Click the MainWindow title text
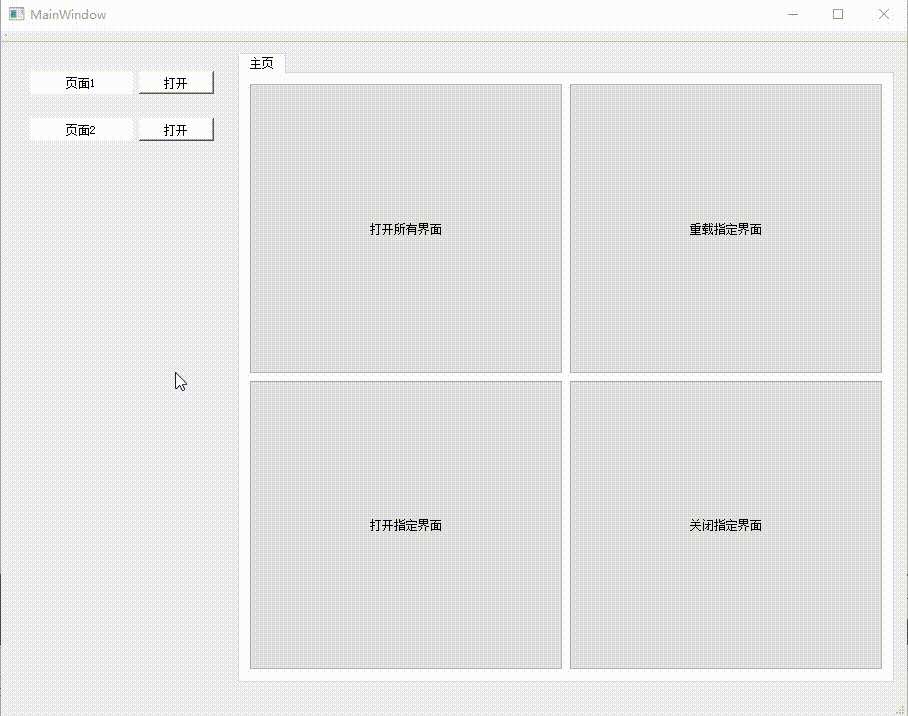Screen dimensions: 908x716 coord(68,14)
